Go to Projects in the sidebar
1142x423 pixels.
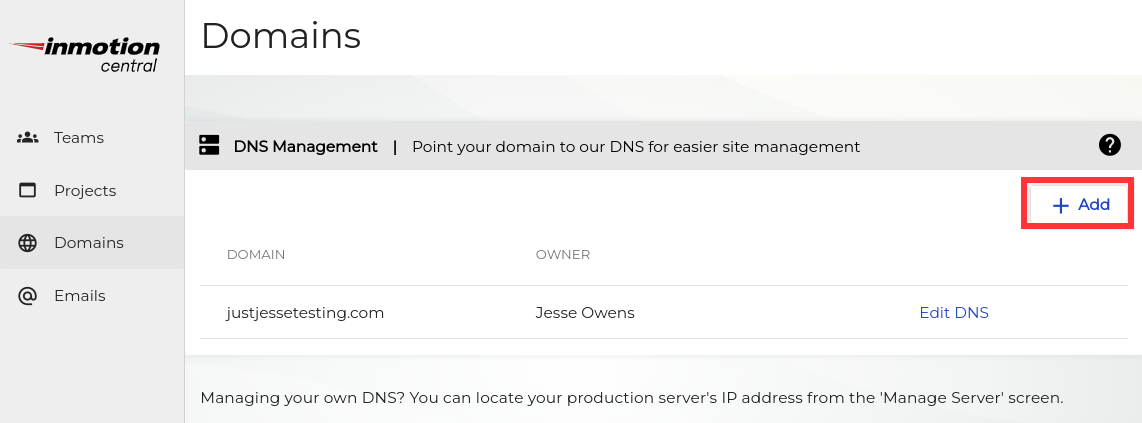[x=85, y=191]
